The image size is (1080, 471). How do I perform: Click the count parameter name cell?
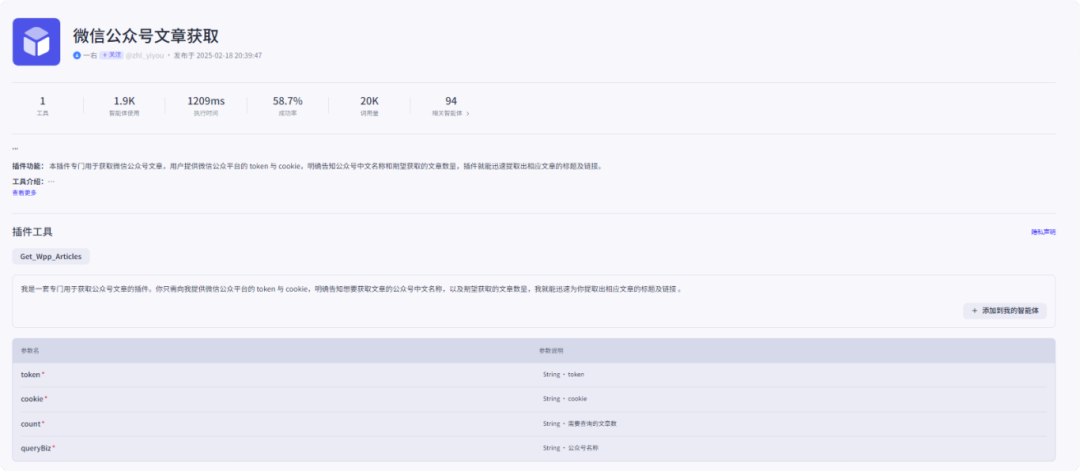tap(33, 423)
